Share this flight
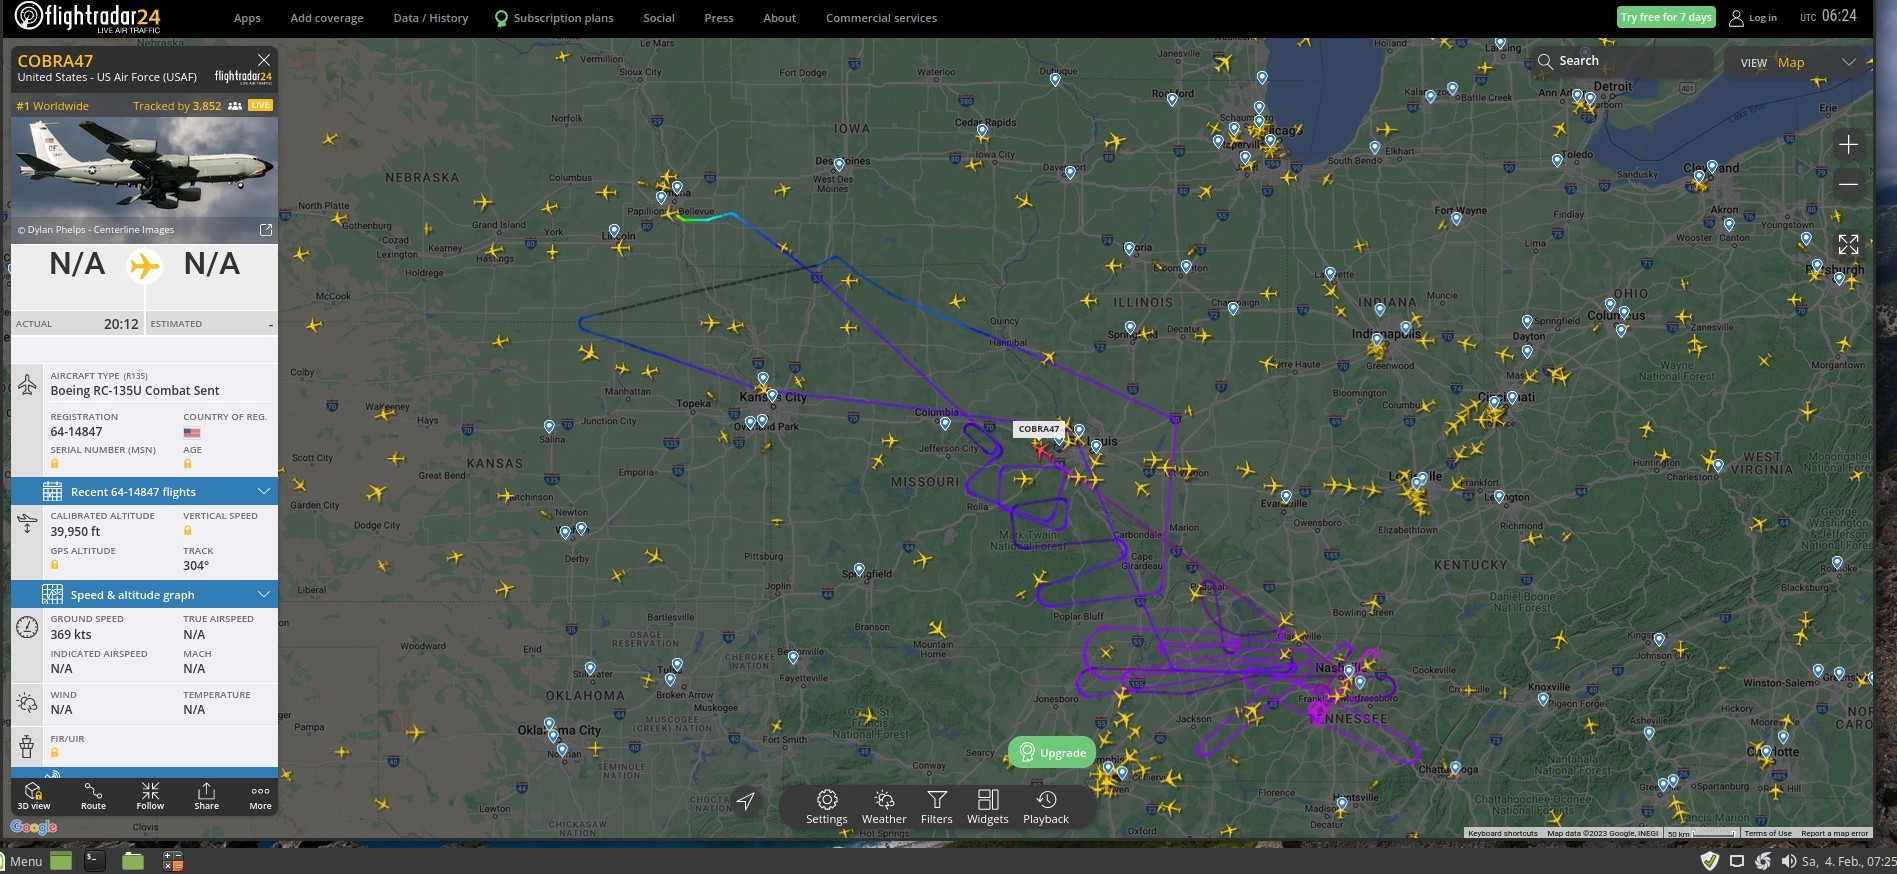 click(x=206, y=796)
